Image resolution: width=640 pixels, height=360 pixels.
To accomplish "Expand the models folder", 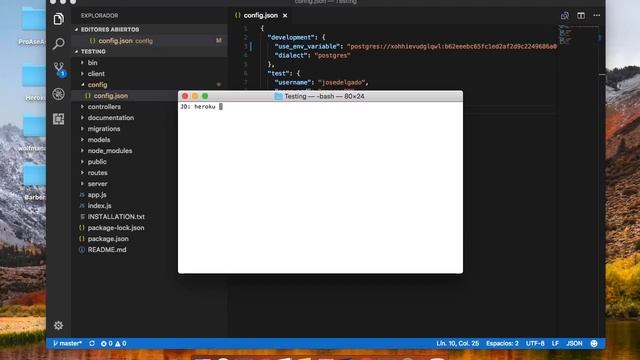I will pyautogui.click(x=99, y=140).
